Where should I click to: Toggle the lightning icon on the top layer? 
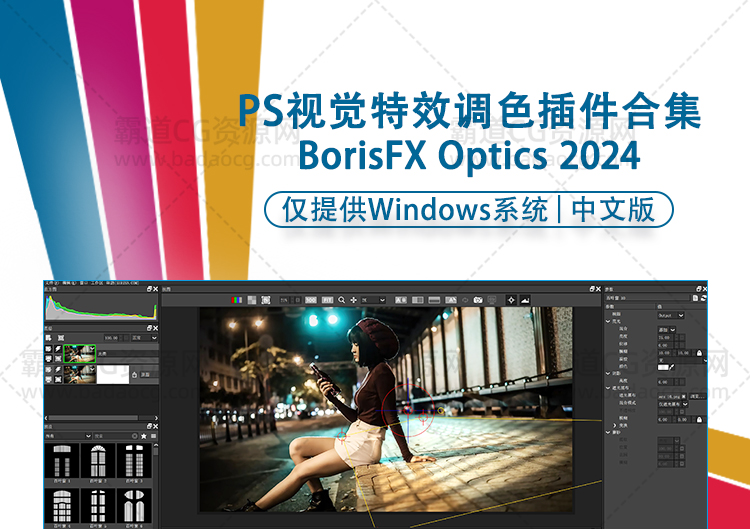pyautogui.click(x=58, y=349)
